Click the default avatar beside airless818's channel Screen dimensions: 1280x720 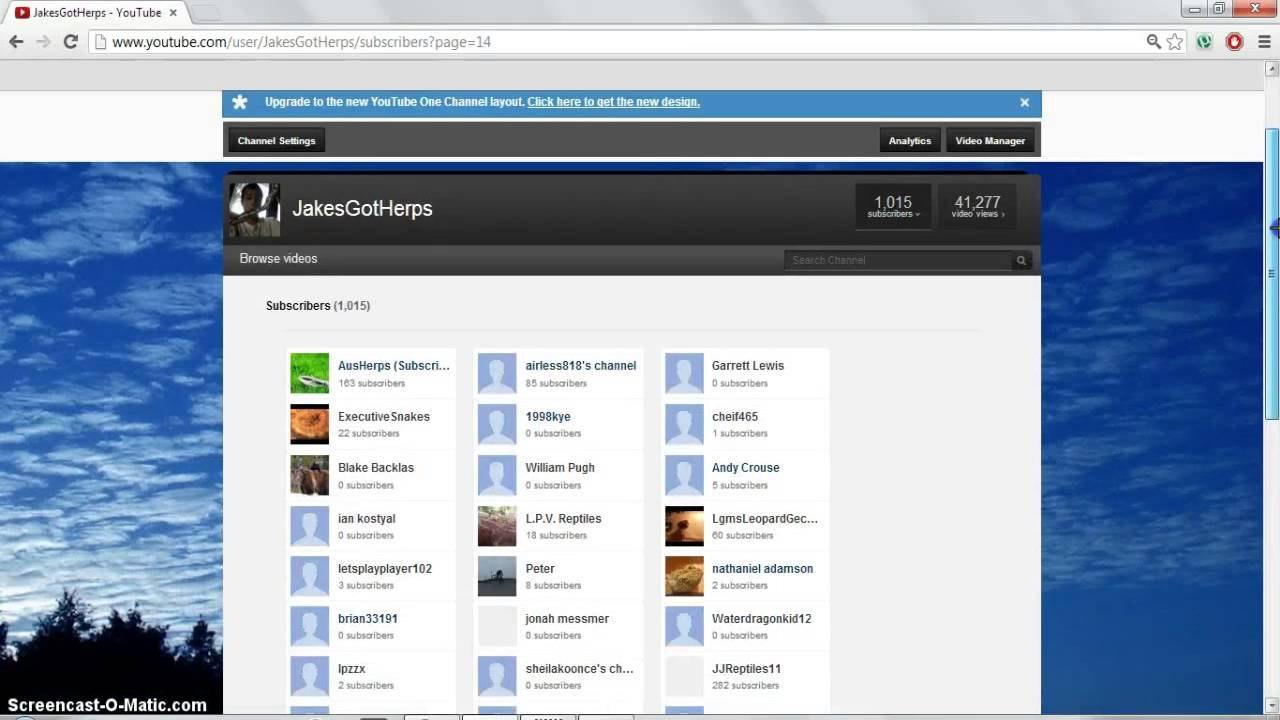497,373
